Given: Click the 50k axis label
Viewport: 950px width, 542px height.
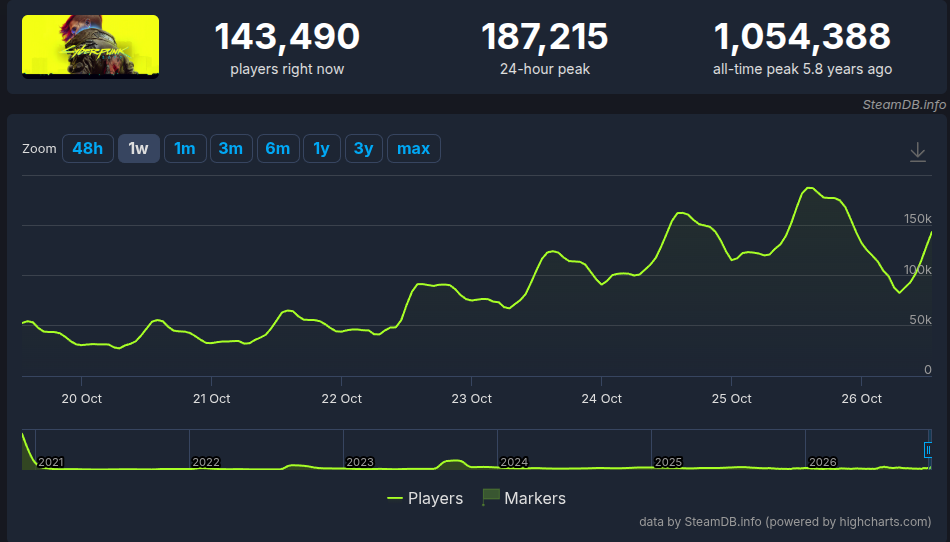Looking at the screenshot, I should point(920,320).
